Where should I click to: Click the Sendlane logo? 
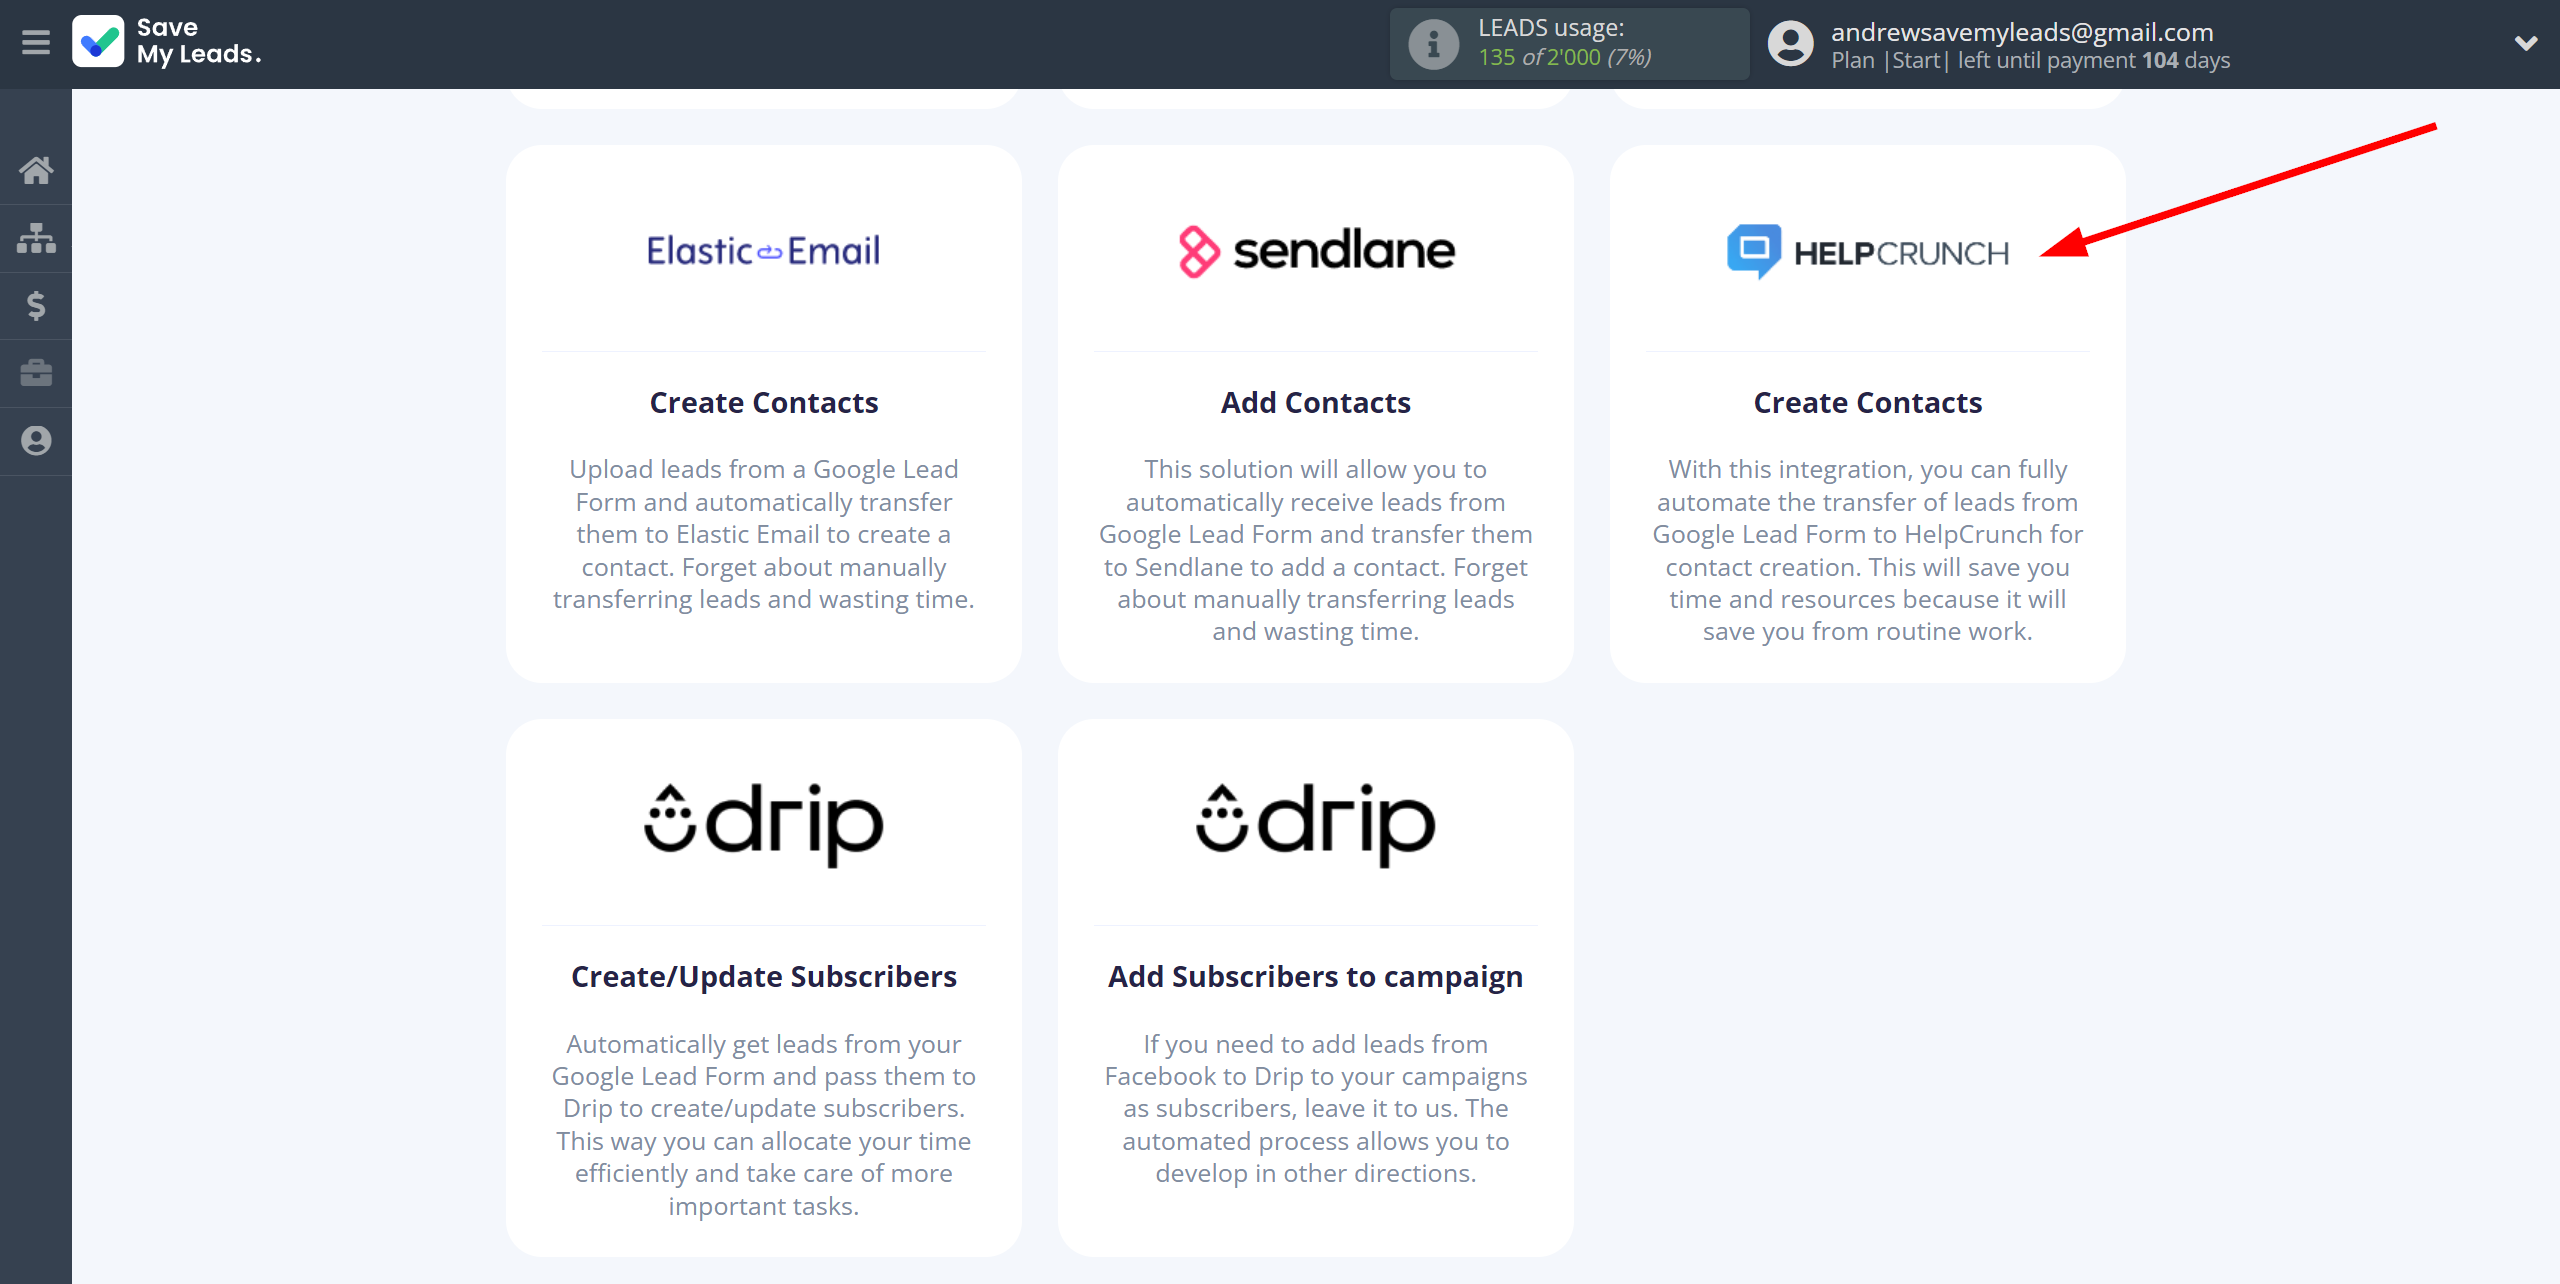(1315, 250)
